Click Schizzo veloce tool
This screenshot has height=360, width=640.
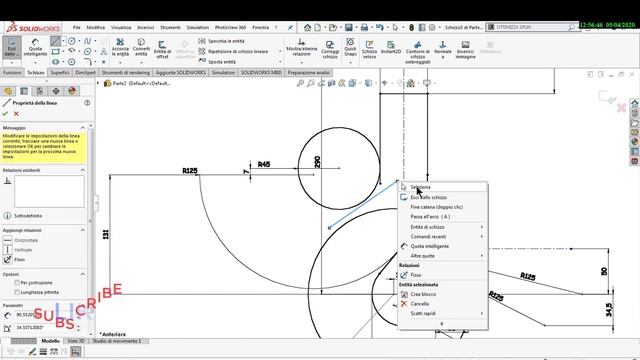point(369,50)
